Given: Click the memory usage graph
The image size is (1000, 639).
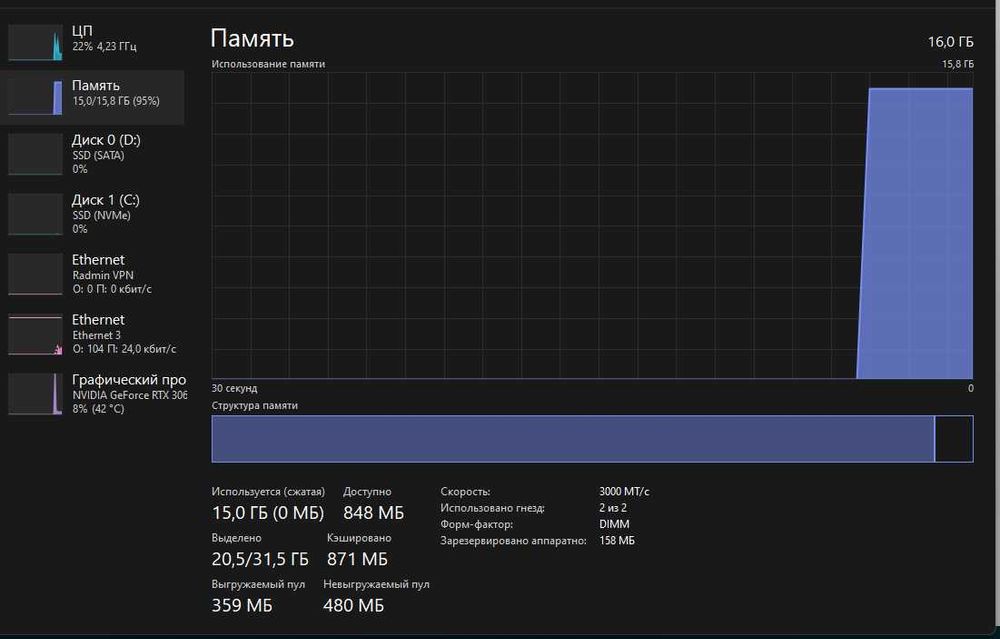Looking at the screenshot, I should pos(592,225).
